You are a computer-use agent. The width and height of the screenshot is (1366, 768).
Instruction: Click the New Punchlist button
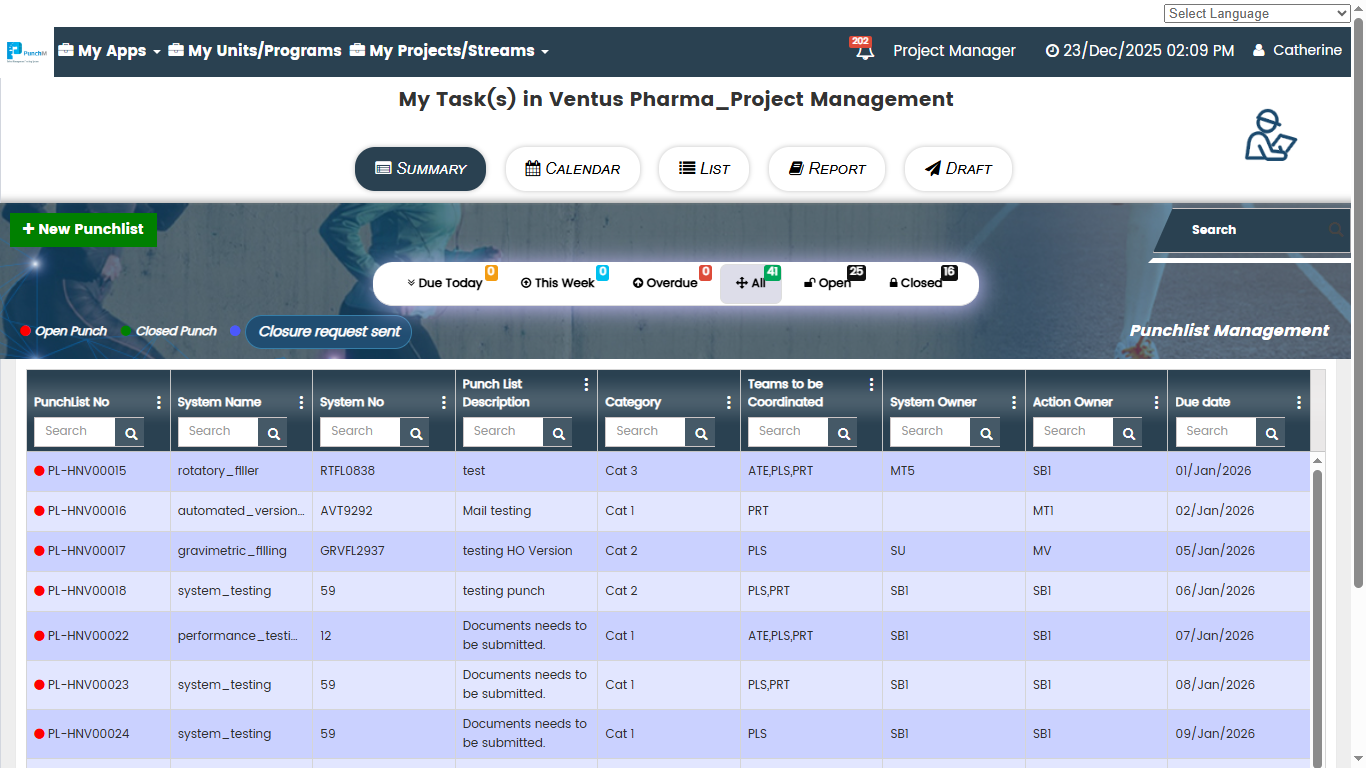pos(83,229)
